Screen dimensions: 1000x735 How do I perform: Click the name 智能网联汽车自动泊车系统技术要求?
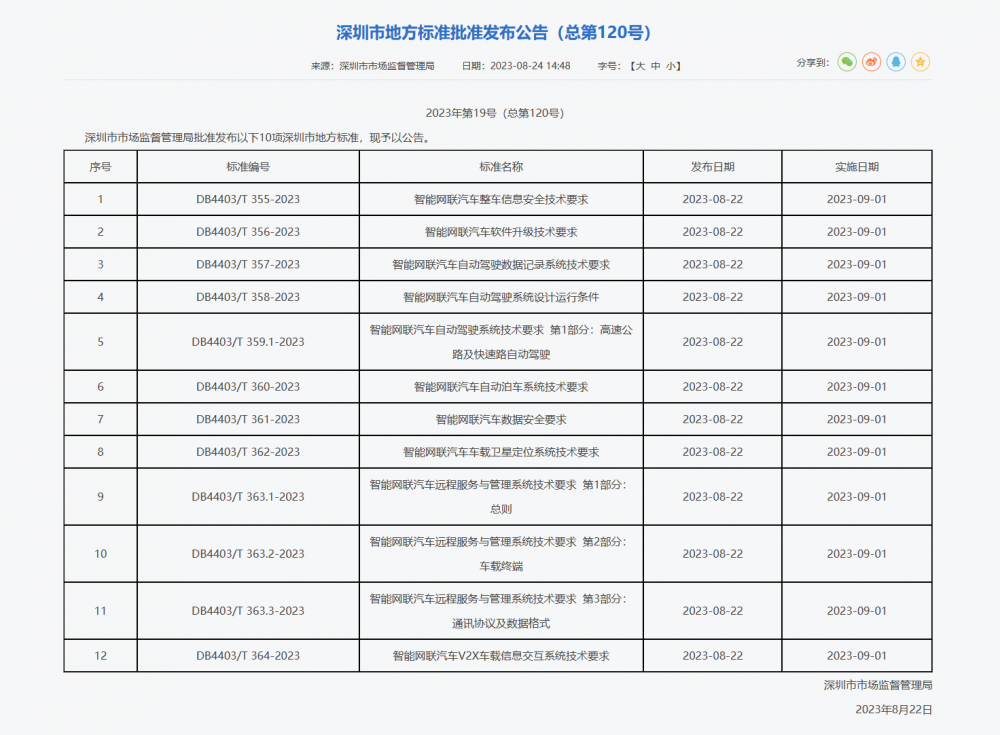click(501, 387)
